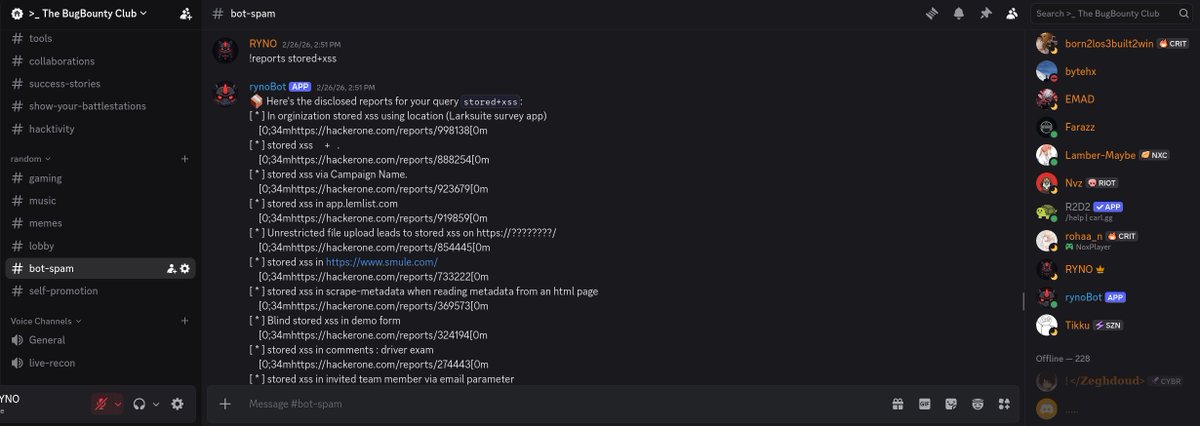Click the rynoBot username in chat message
This screenshot has height=426, width=1200.
click(267, 87)
